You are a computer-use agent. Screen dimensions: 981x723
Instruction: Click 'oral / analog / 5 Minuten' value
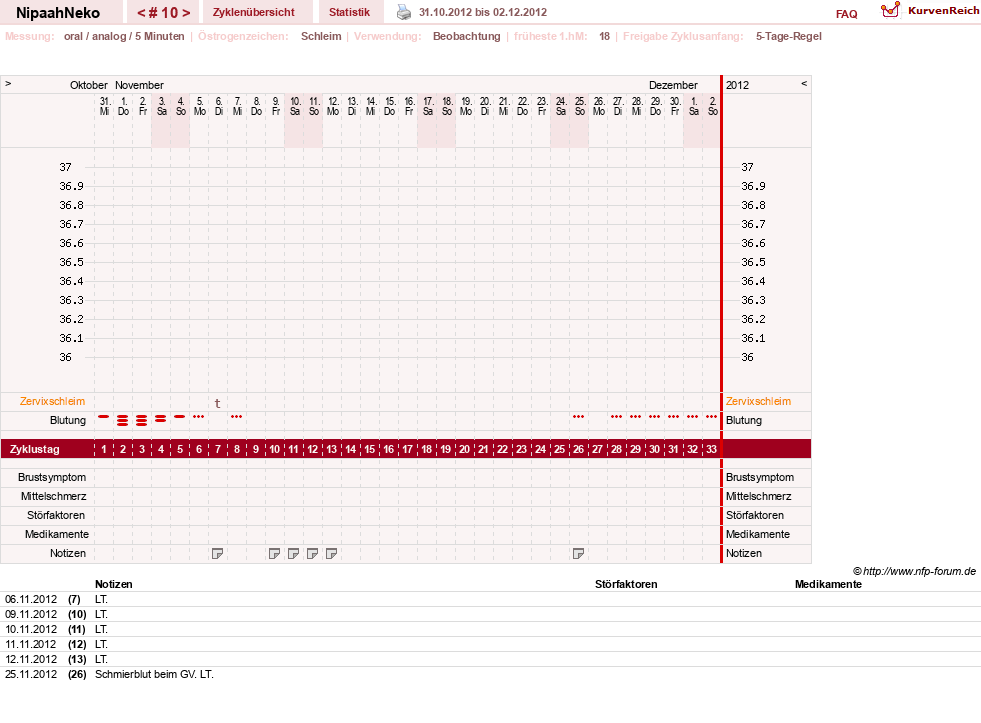(x=124, y=36)
